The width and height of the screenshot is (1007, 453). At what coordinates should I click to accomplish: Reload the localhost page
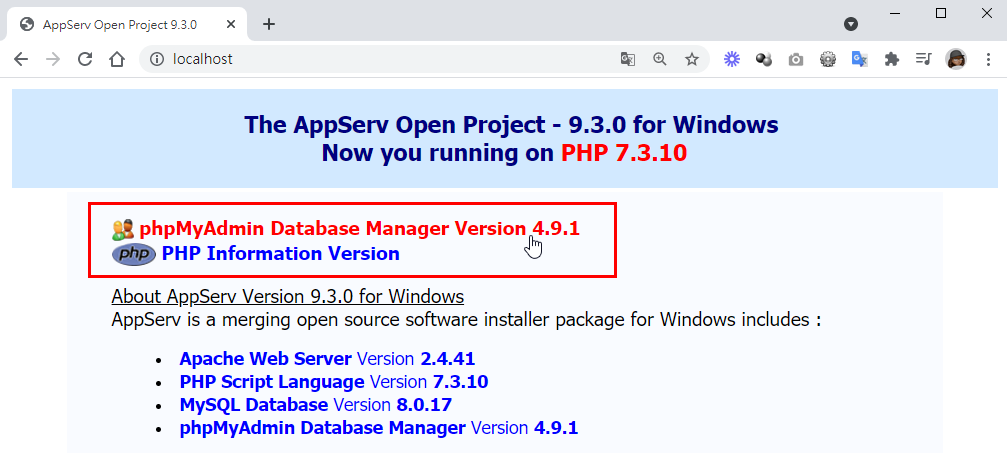coord(85,59)
